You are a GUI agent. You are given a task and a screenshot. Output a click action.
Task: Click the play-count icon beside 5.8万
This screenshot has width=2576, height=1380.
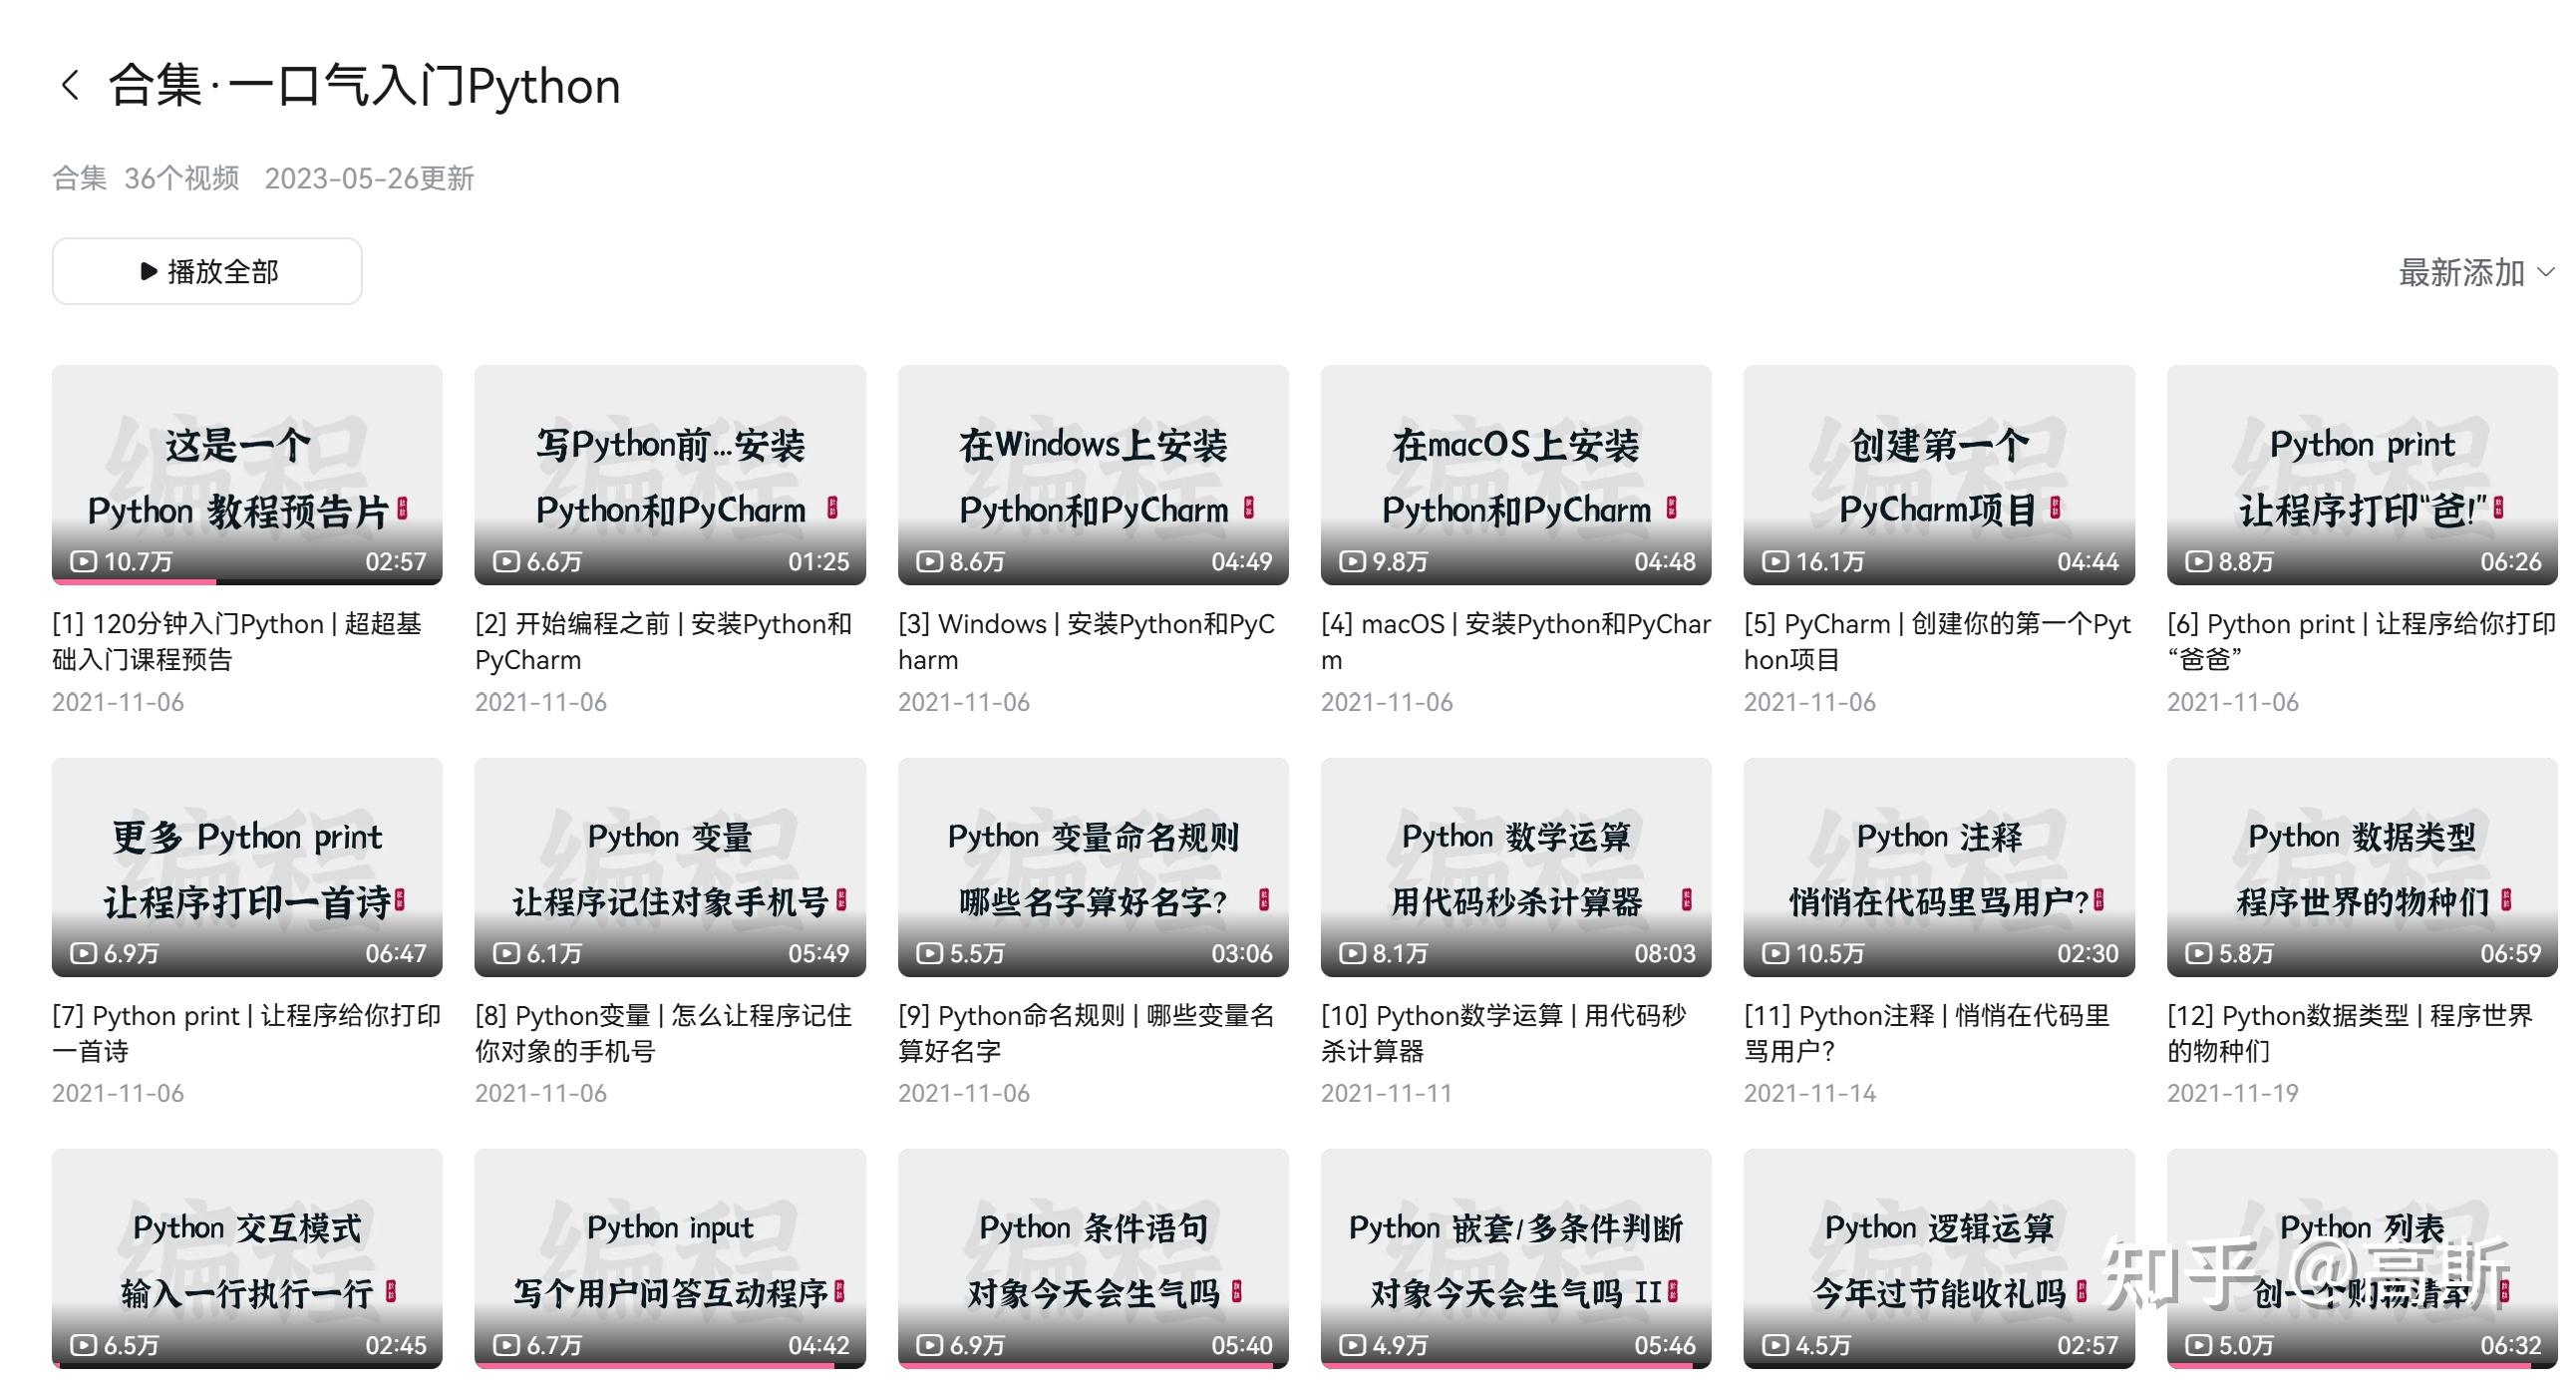coord(2199,953)
